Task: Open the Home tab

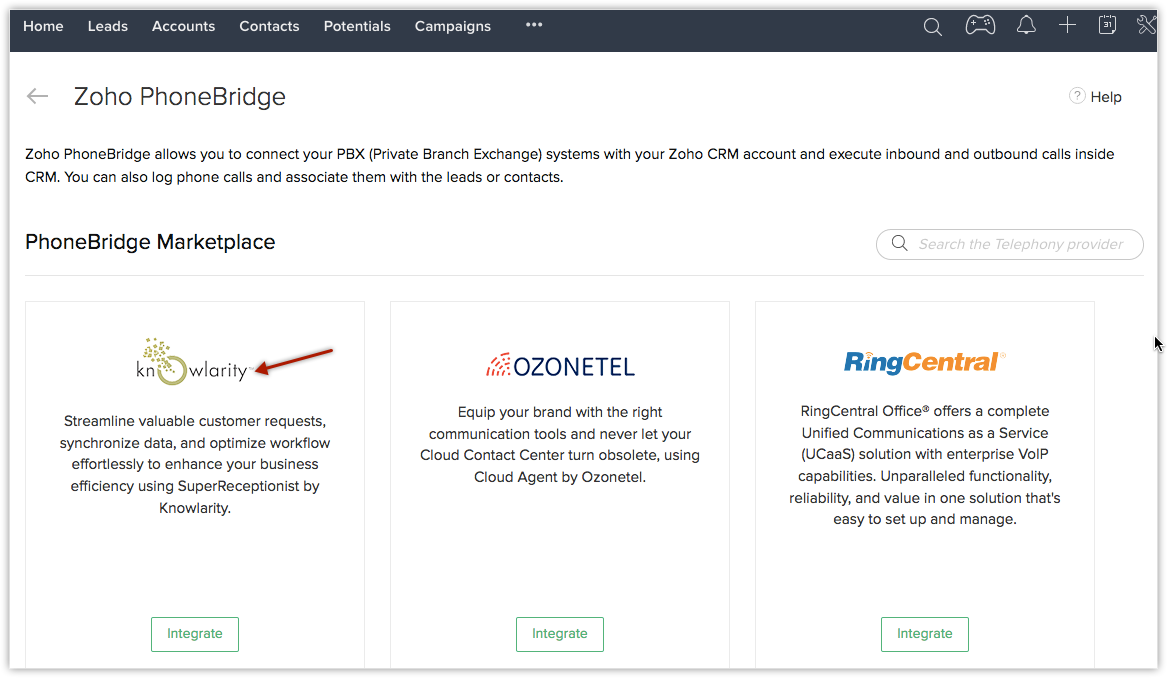Action: [x=43, y=26]
